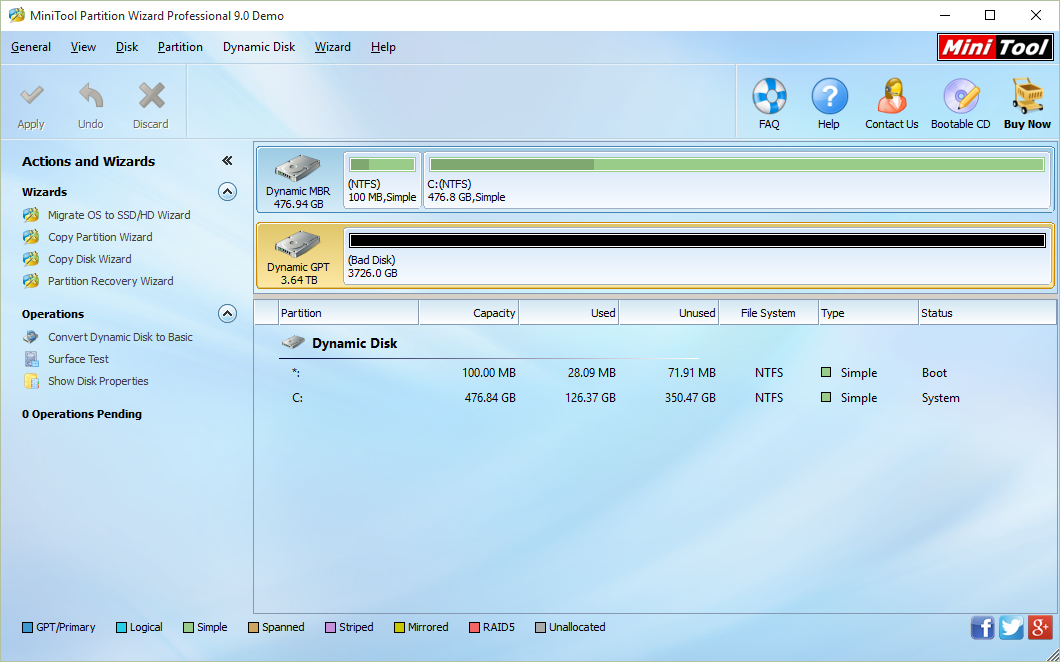Select the Dynamic GPT disk icon
Image resolution: width=1060 pixels, height=662 pixels.
click(x=298, y=245)
